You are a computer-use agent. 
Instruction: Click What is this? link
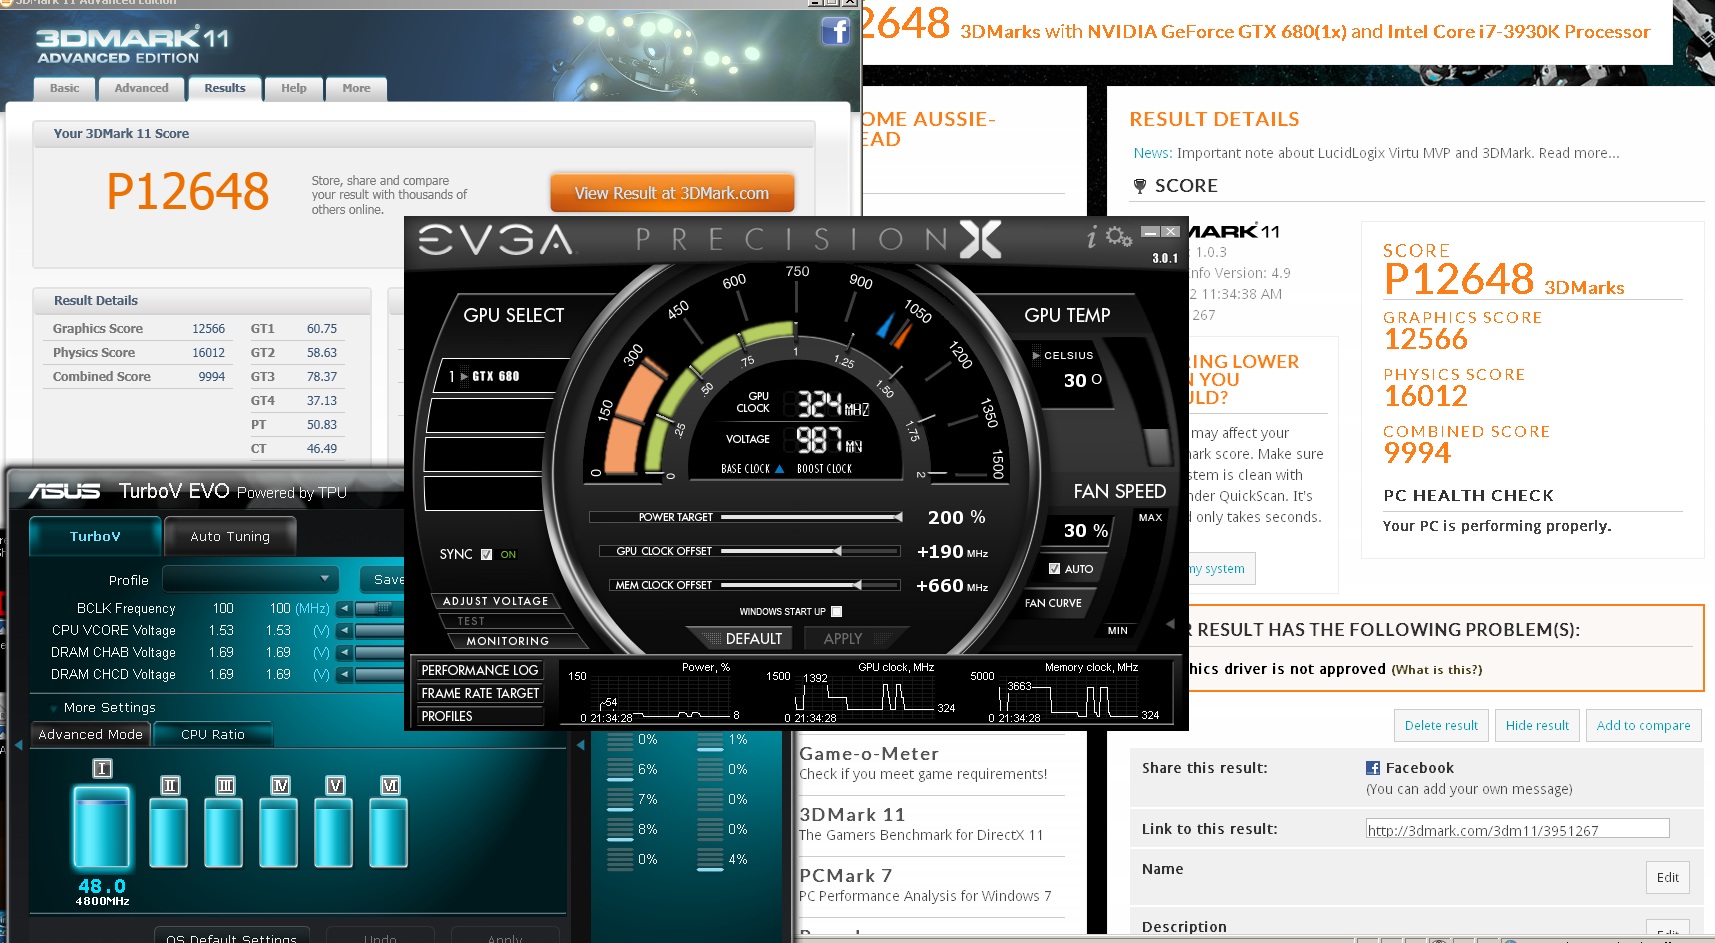(x=1437, y=670)
